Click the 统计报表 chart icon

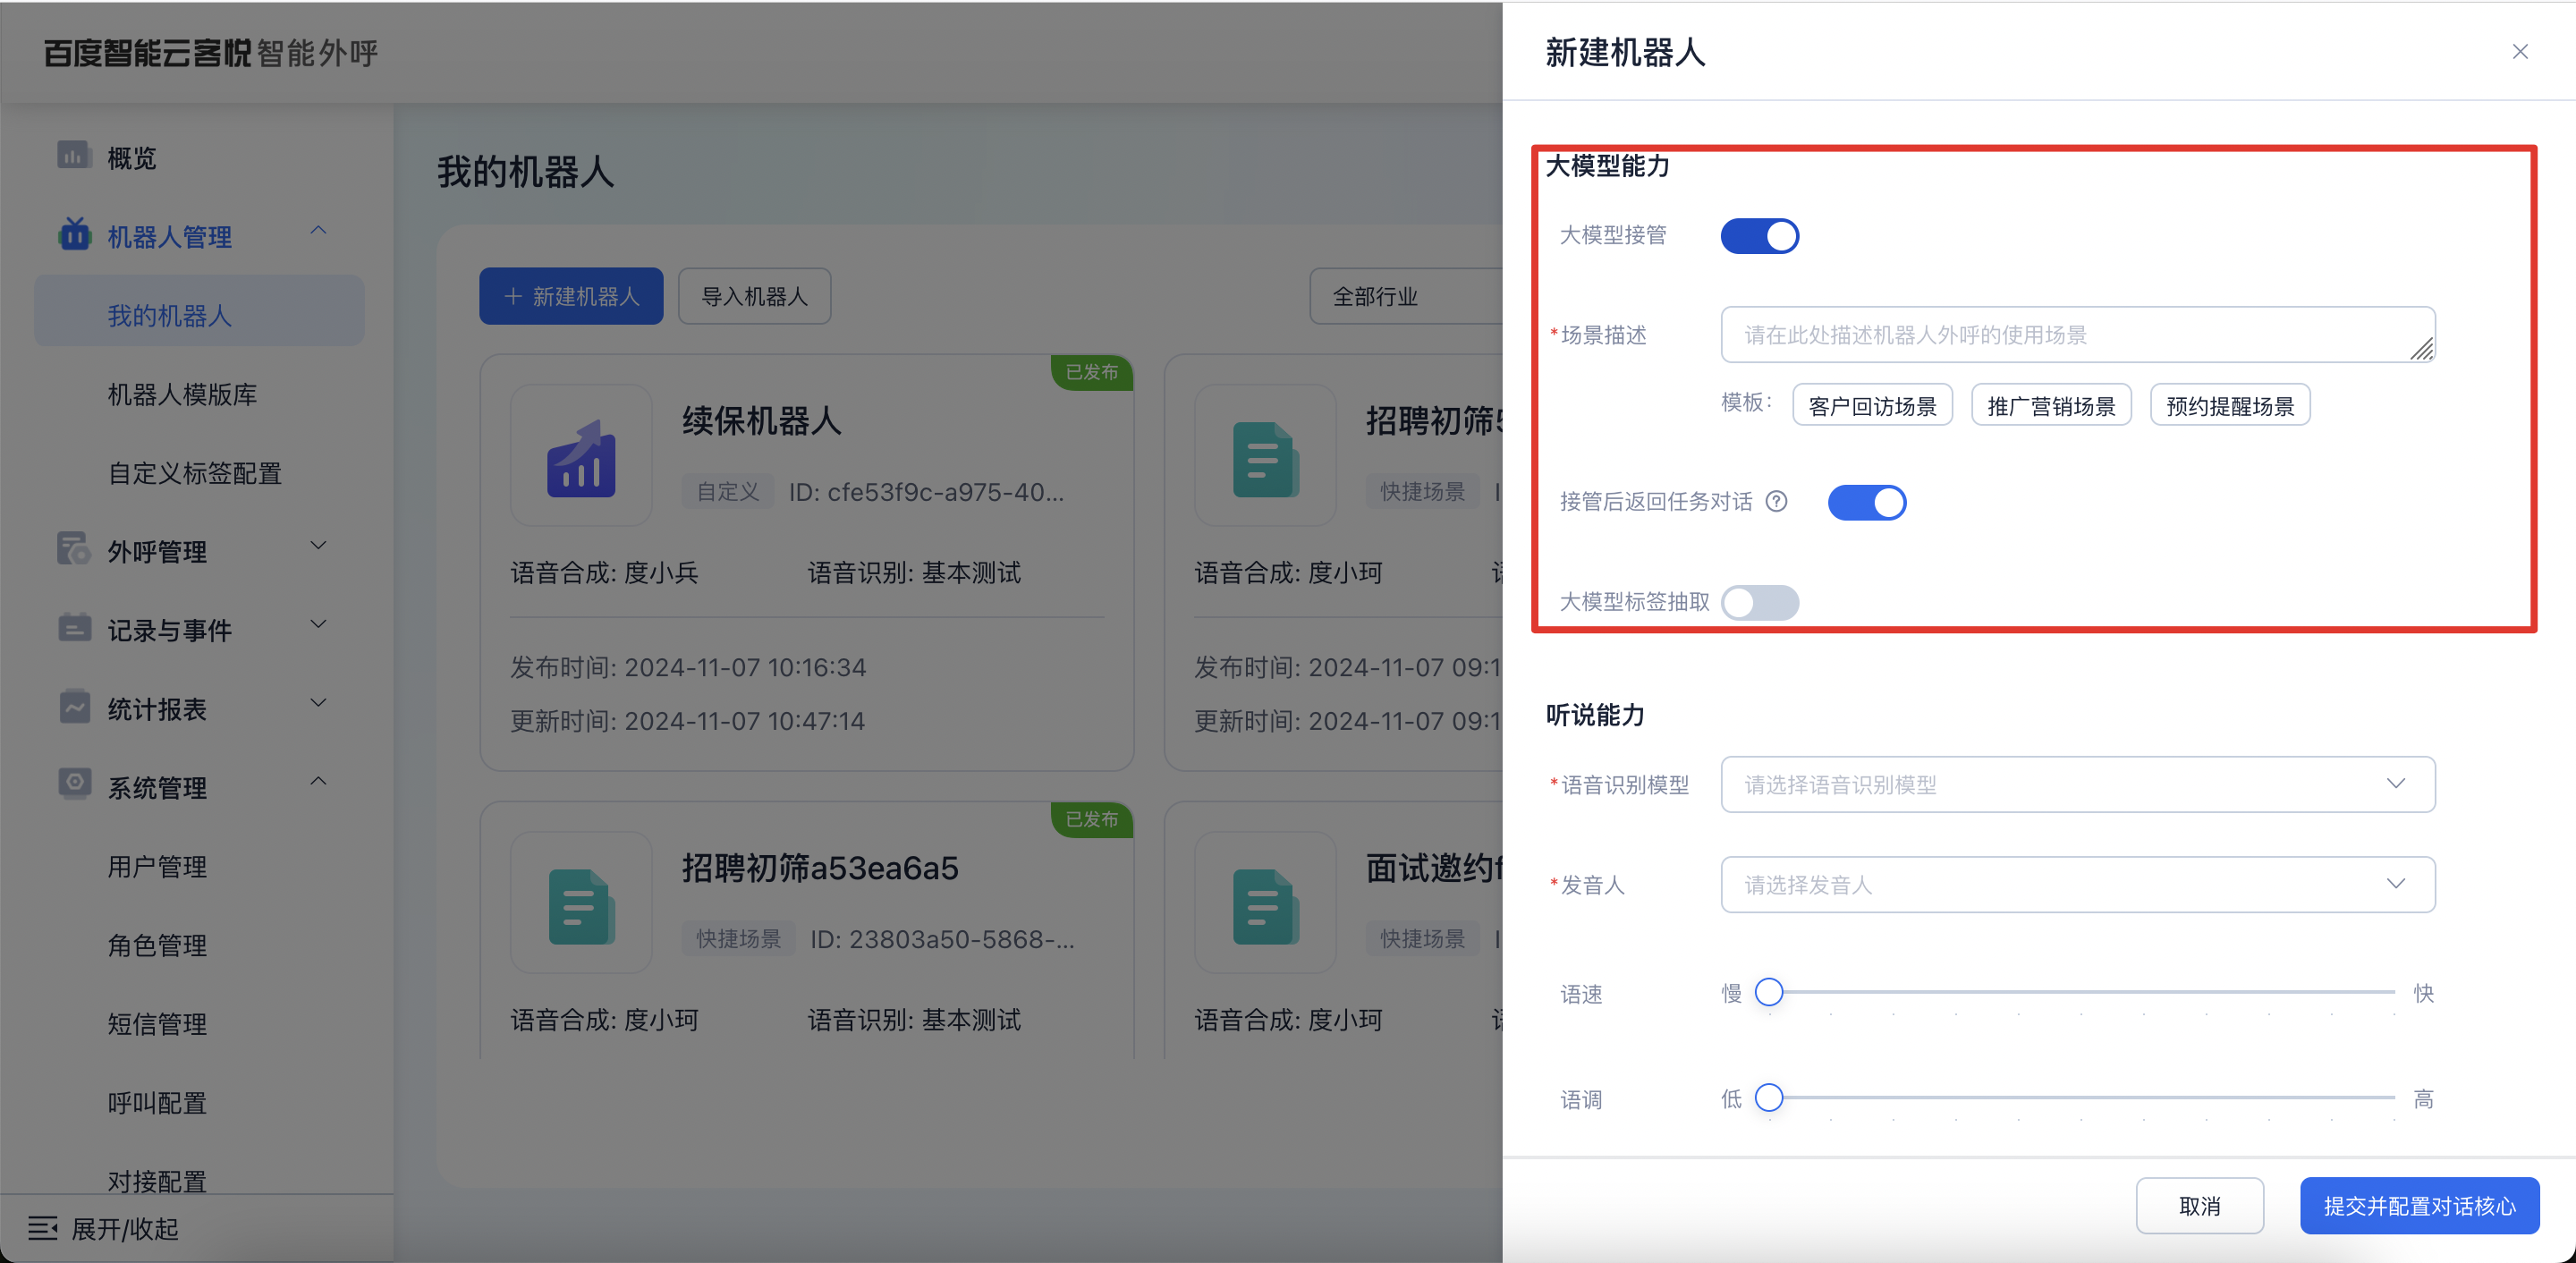coord(74,707)
